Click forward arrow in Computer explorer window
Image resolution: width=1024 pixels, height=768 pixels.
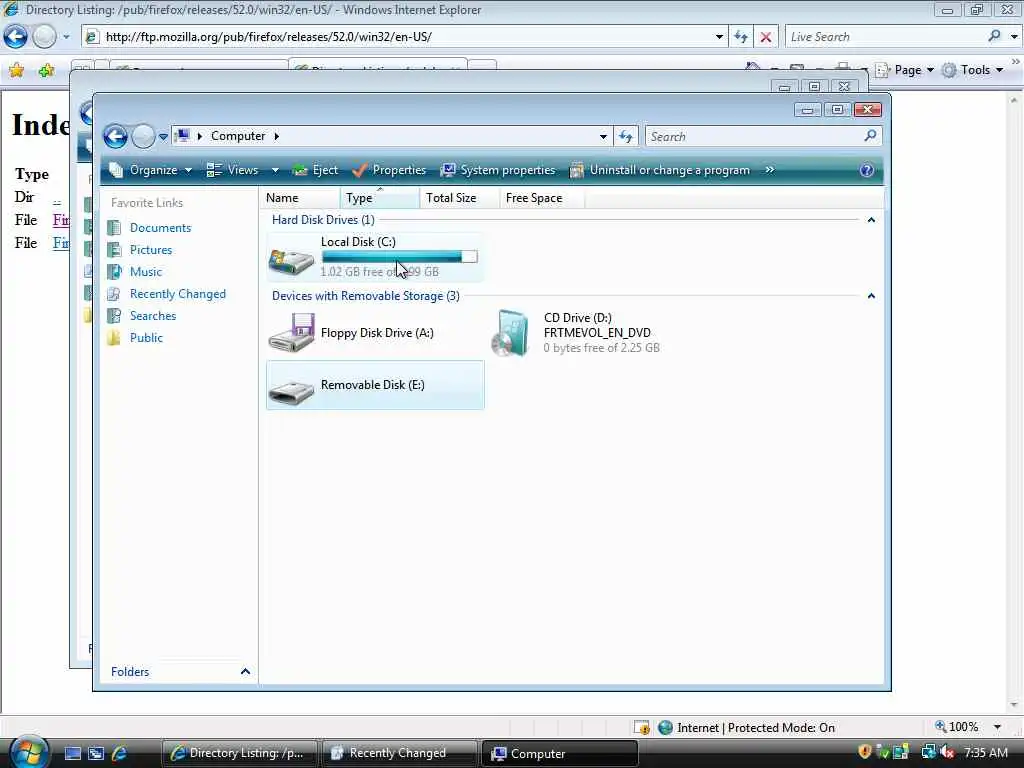[143, 136]
